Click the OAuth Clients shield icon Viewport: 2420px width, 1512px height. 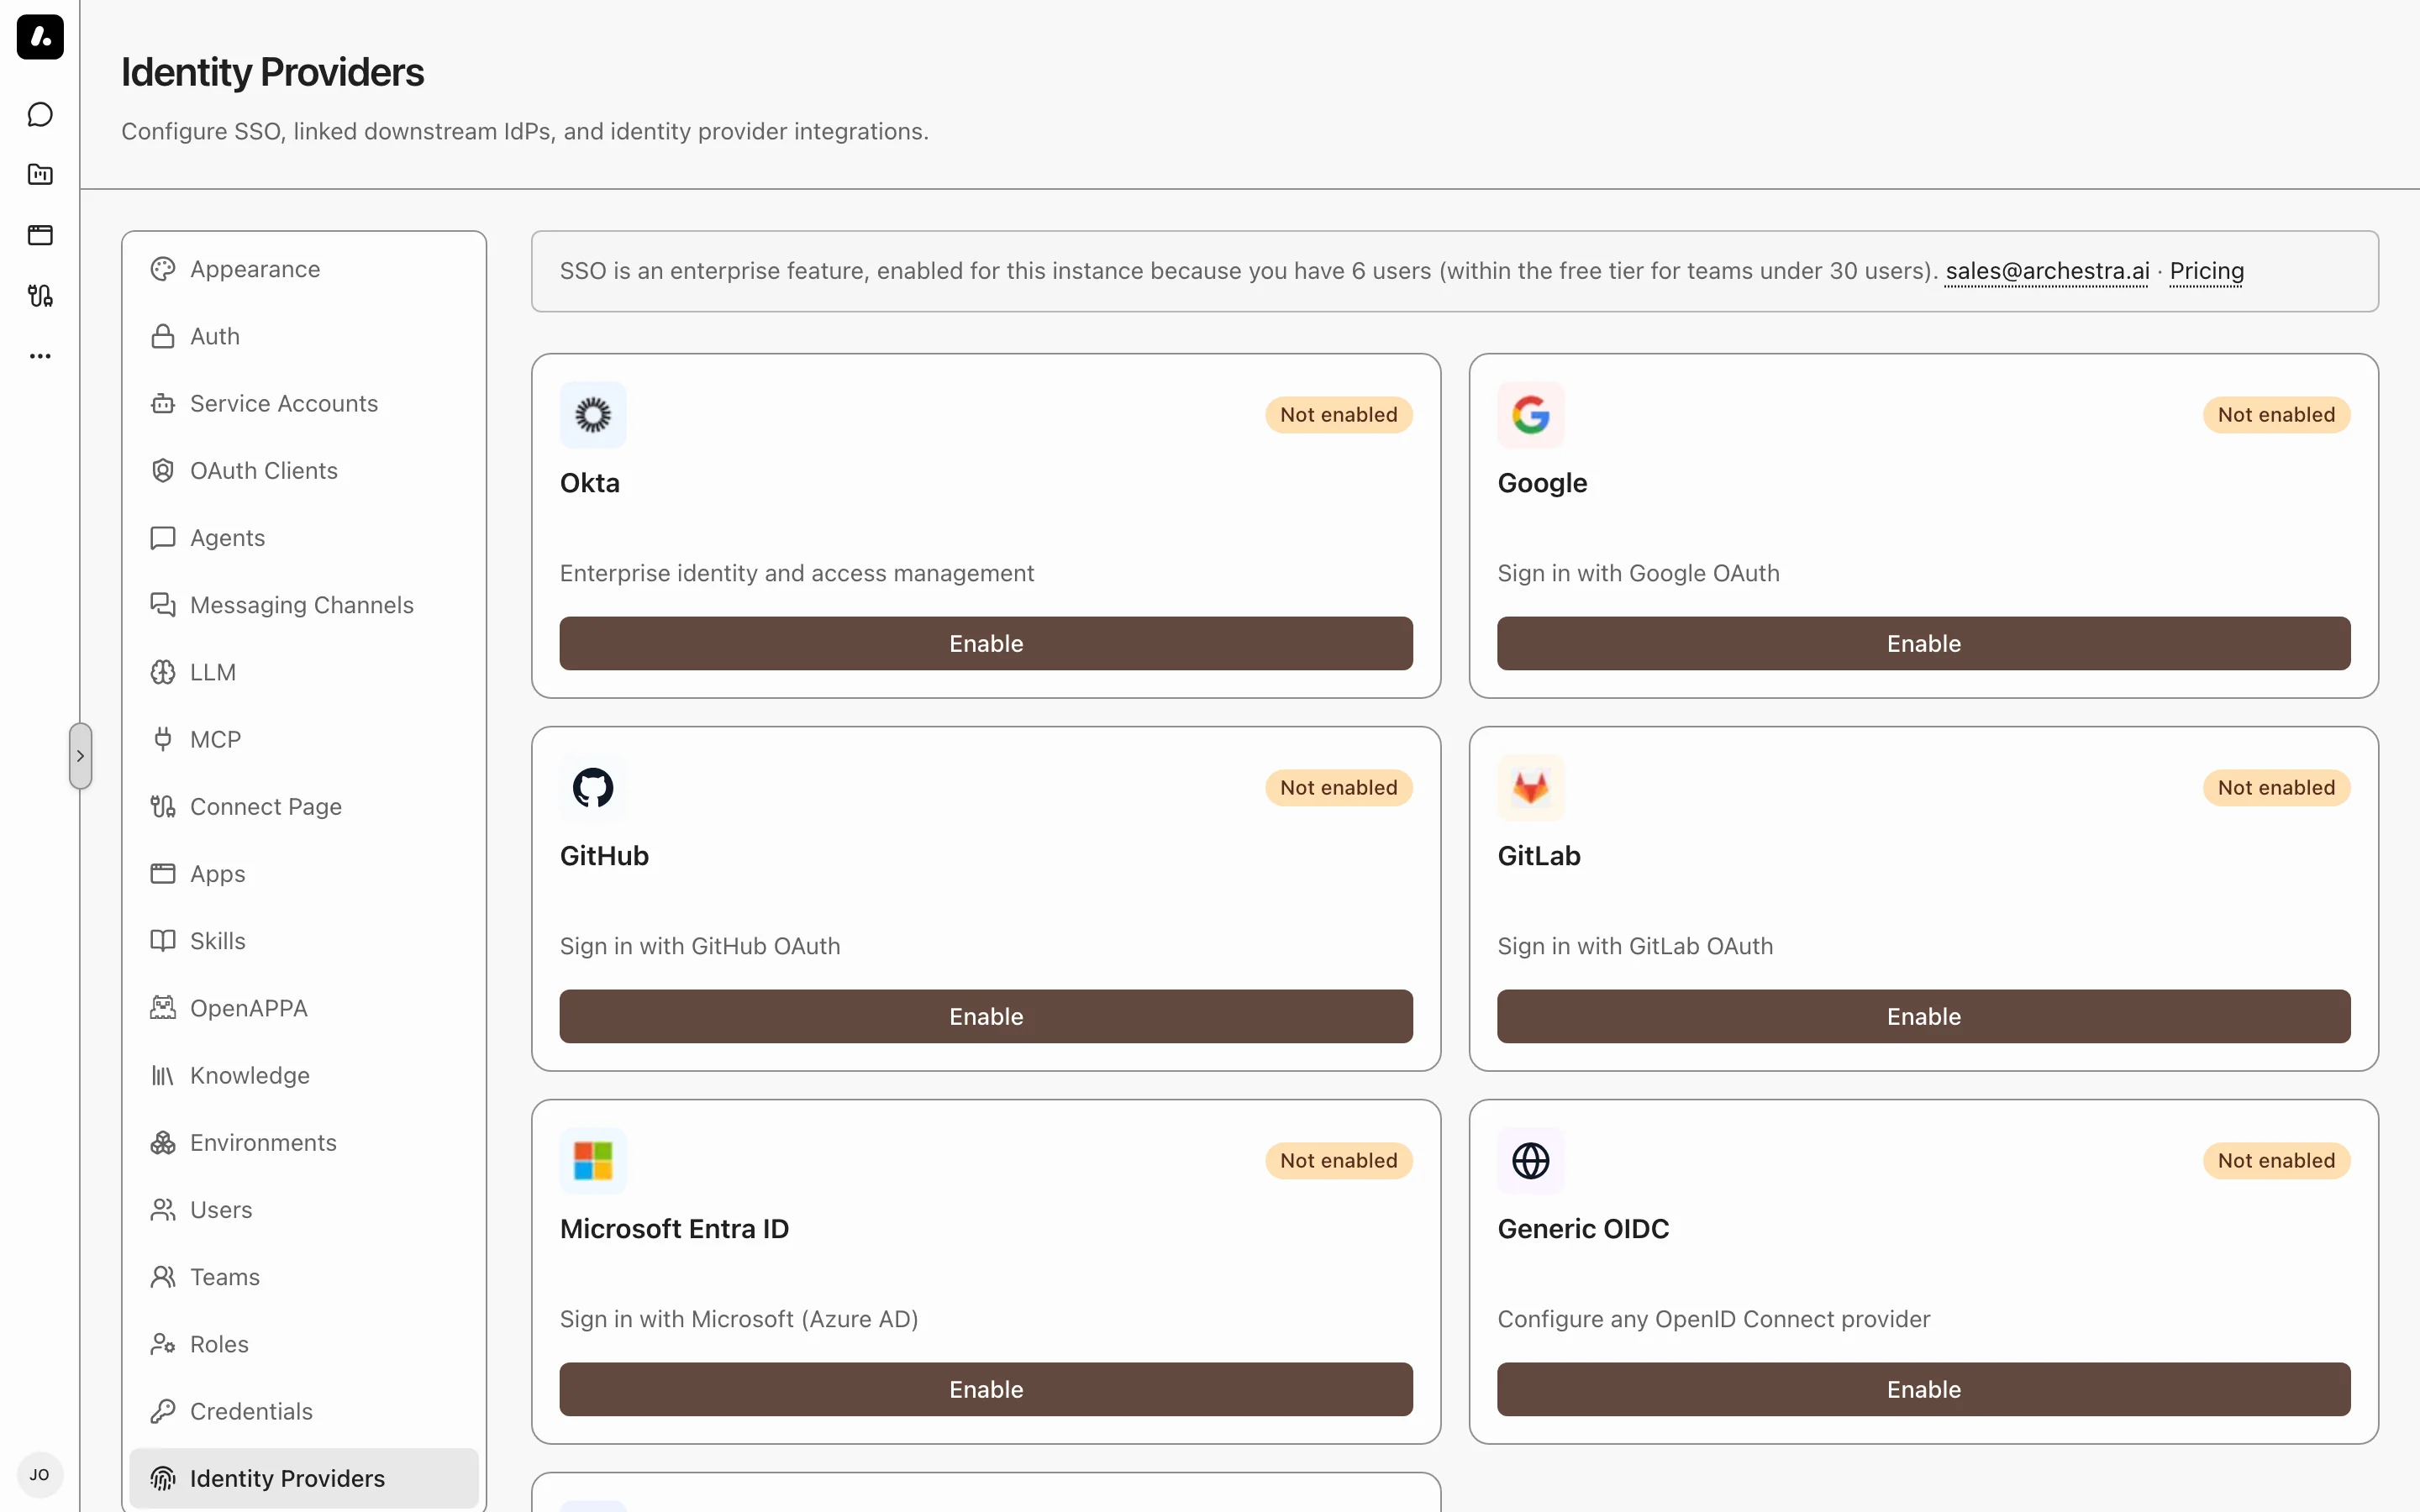point(163,470)
